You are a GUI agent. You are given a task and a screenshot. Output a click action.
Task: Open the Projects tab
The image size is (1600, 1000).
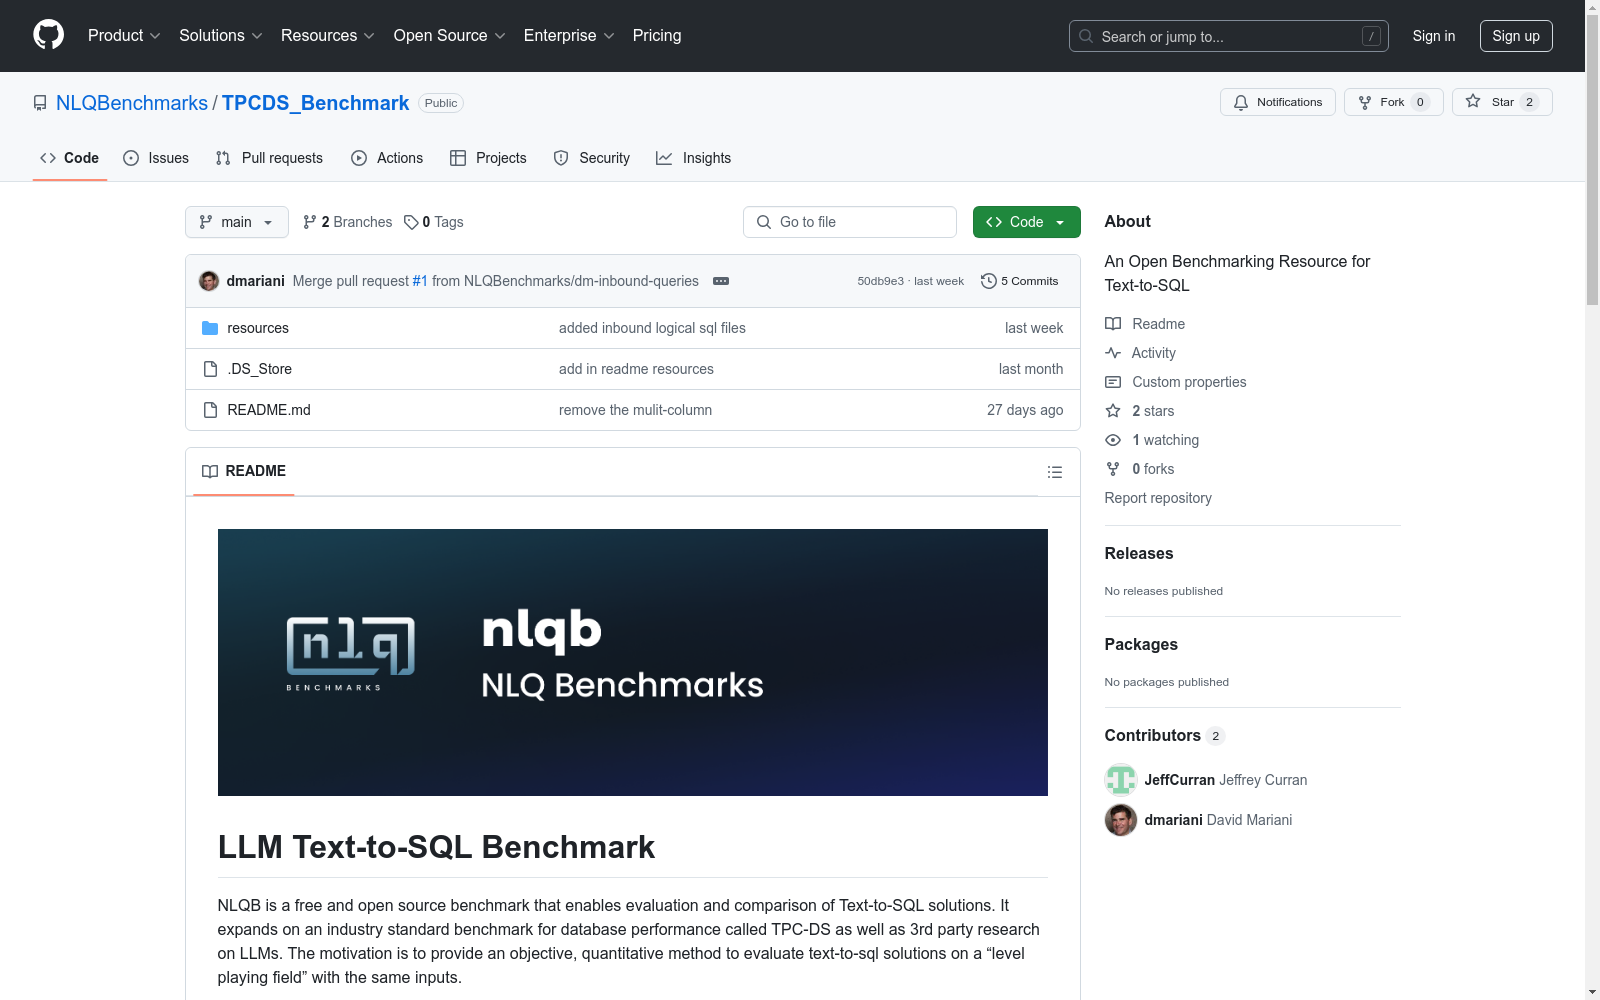(488, 158)
